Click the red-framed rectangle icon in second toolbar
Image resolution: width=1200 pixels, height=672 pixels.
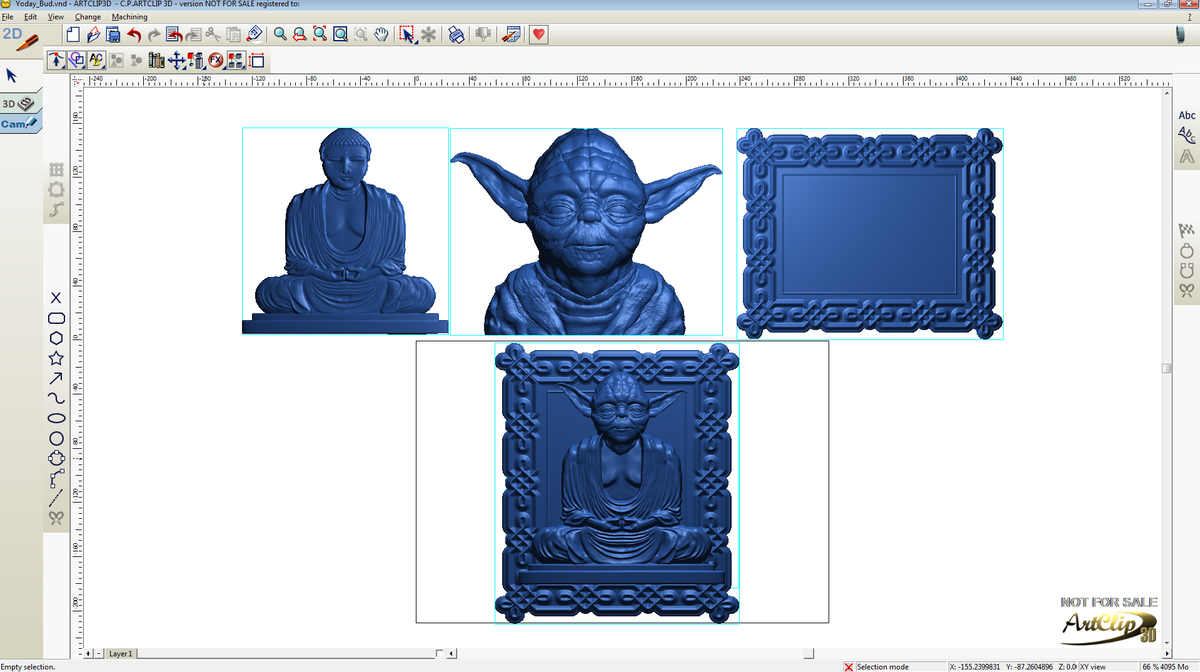pyautogui.click(x=256, y=60)
